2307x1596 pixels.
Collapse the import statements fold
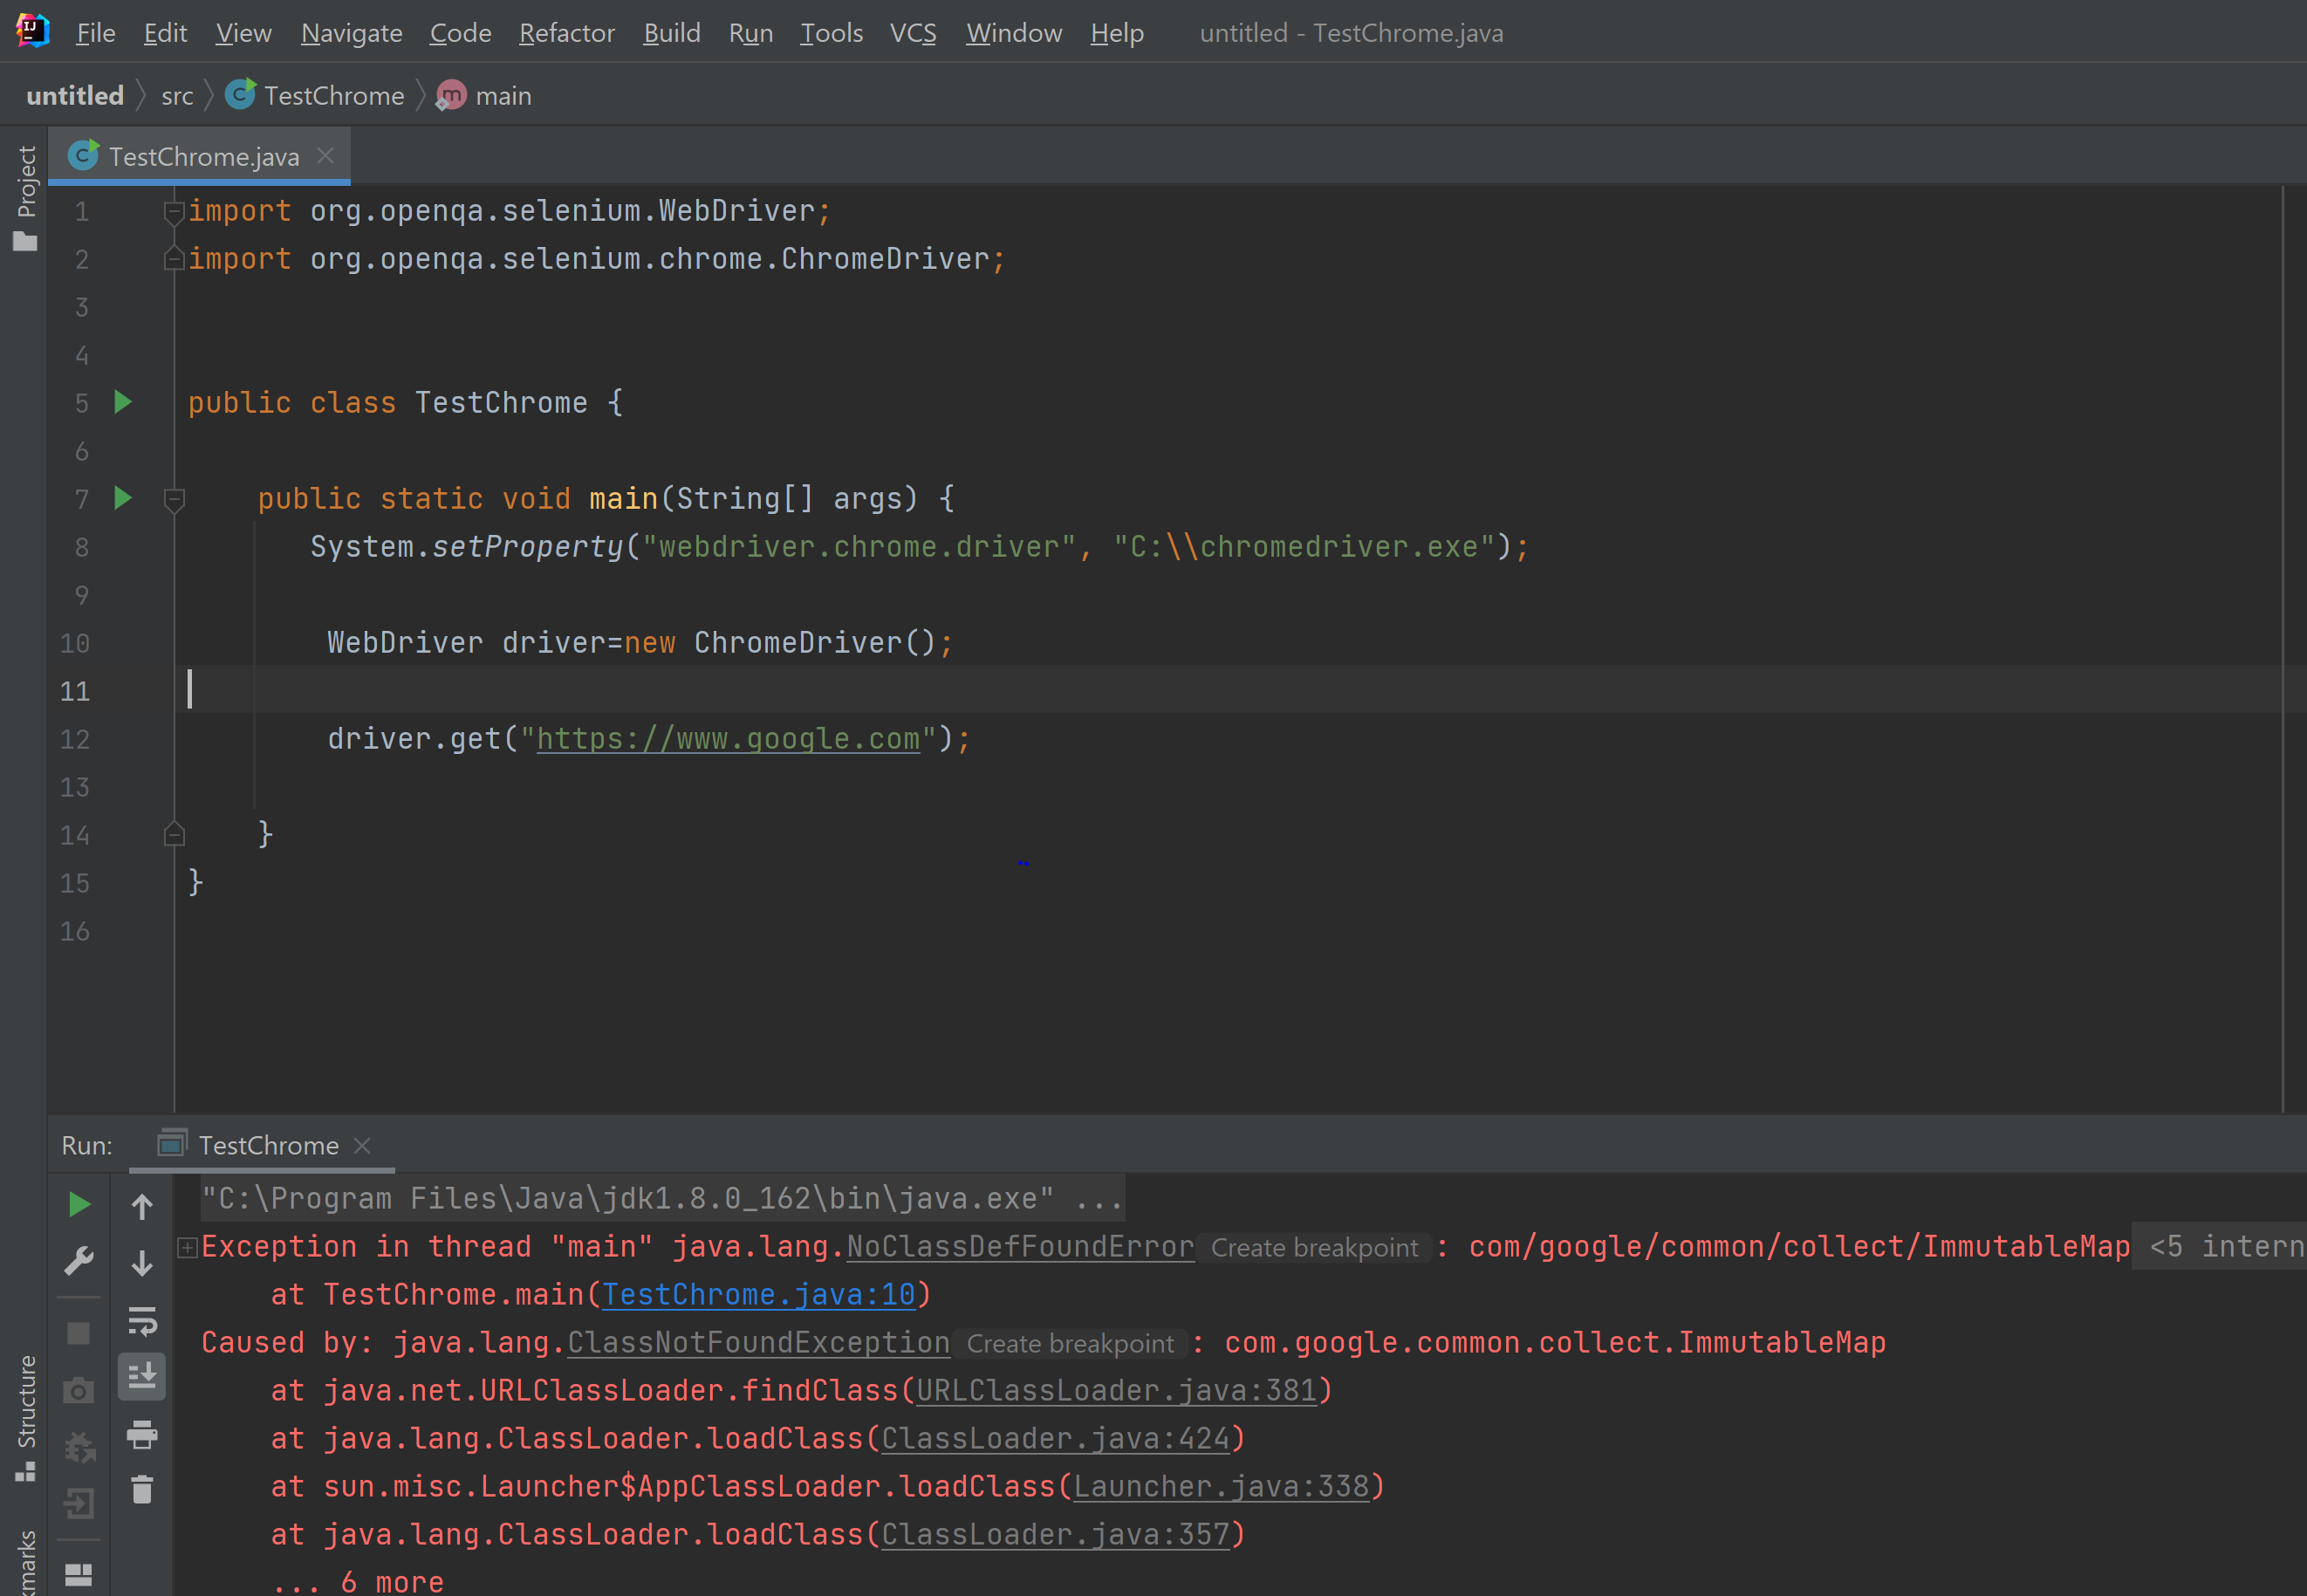coord(174,211)
